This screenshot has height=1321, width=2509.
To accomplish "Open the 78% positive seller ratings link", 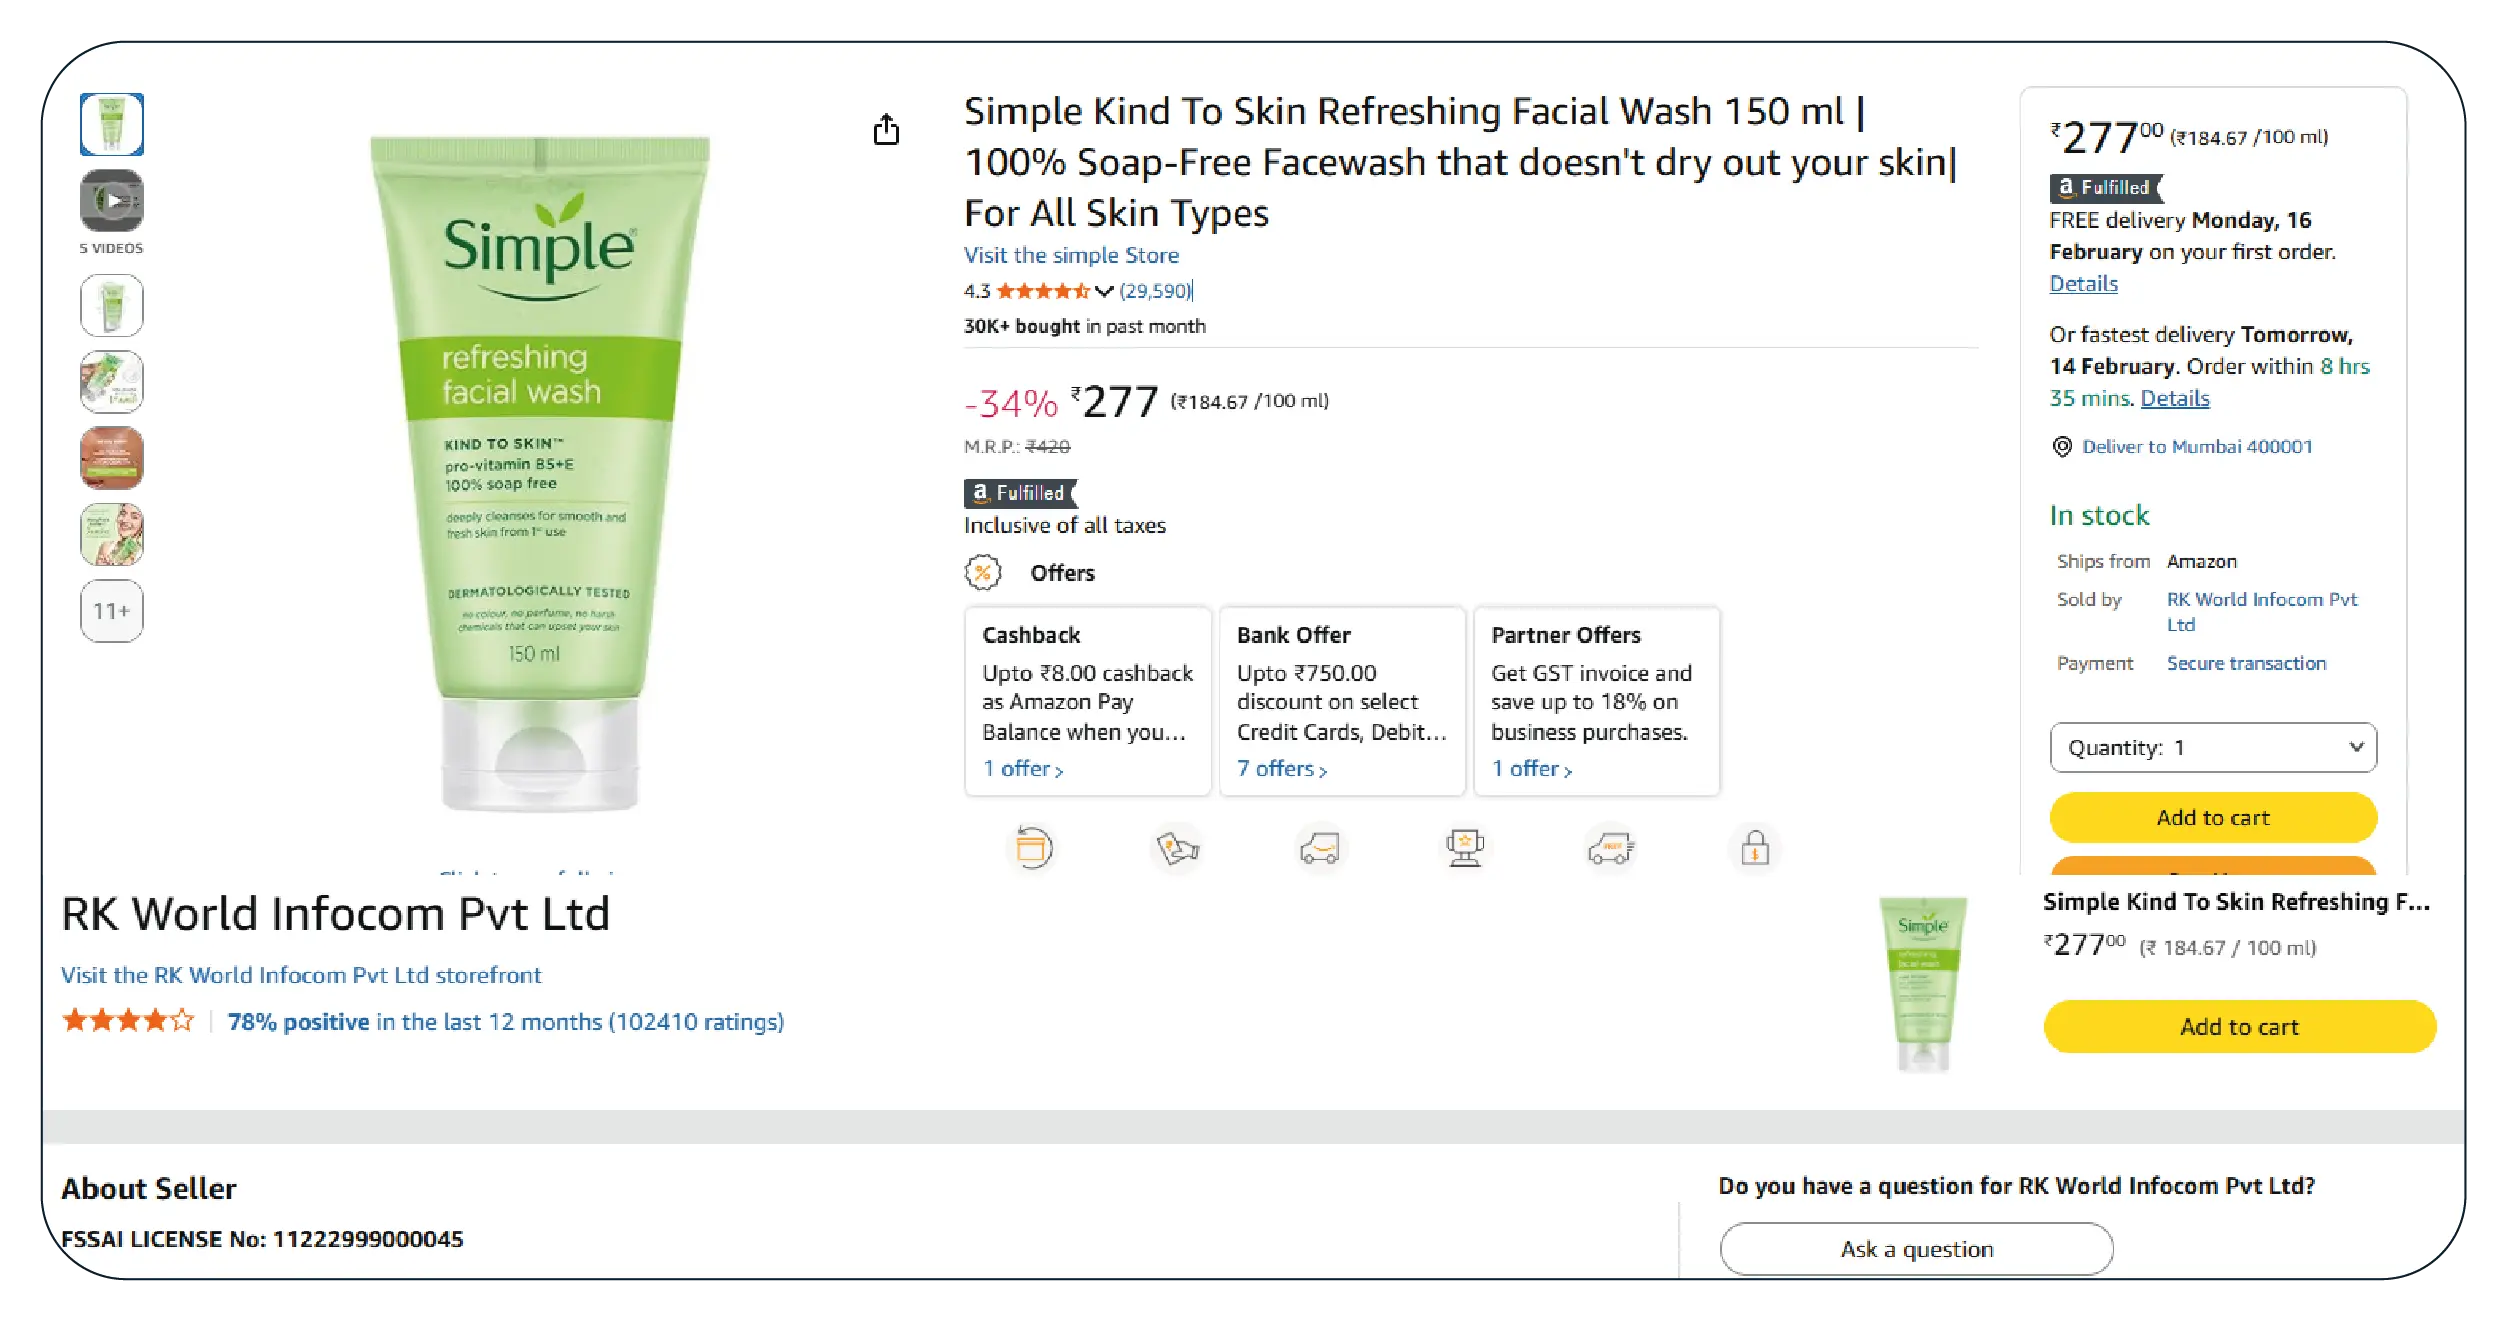I will pos(505,1022).
